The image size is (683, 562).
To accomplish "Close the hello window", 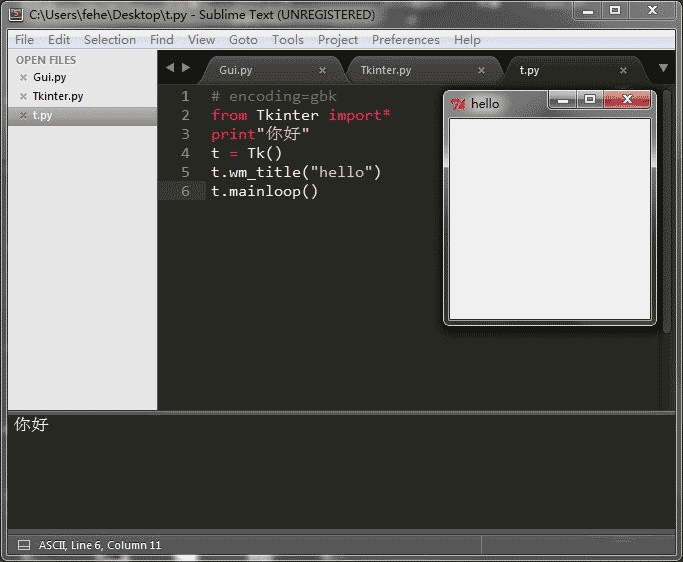I will pos(627,100).
